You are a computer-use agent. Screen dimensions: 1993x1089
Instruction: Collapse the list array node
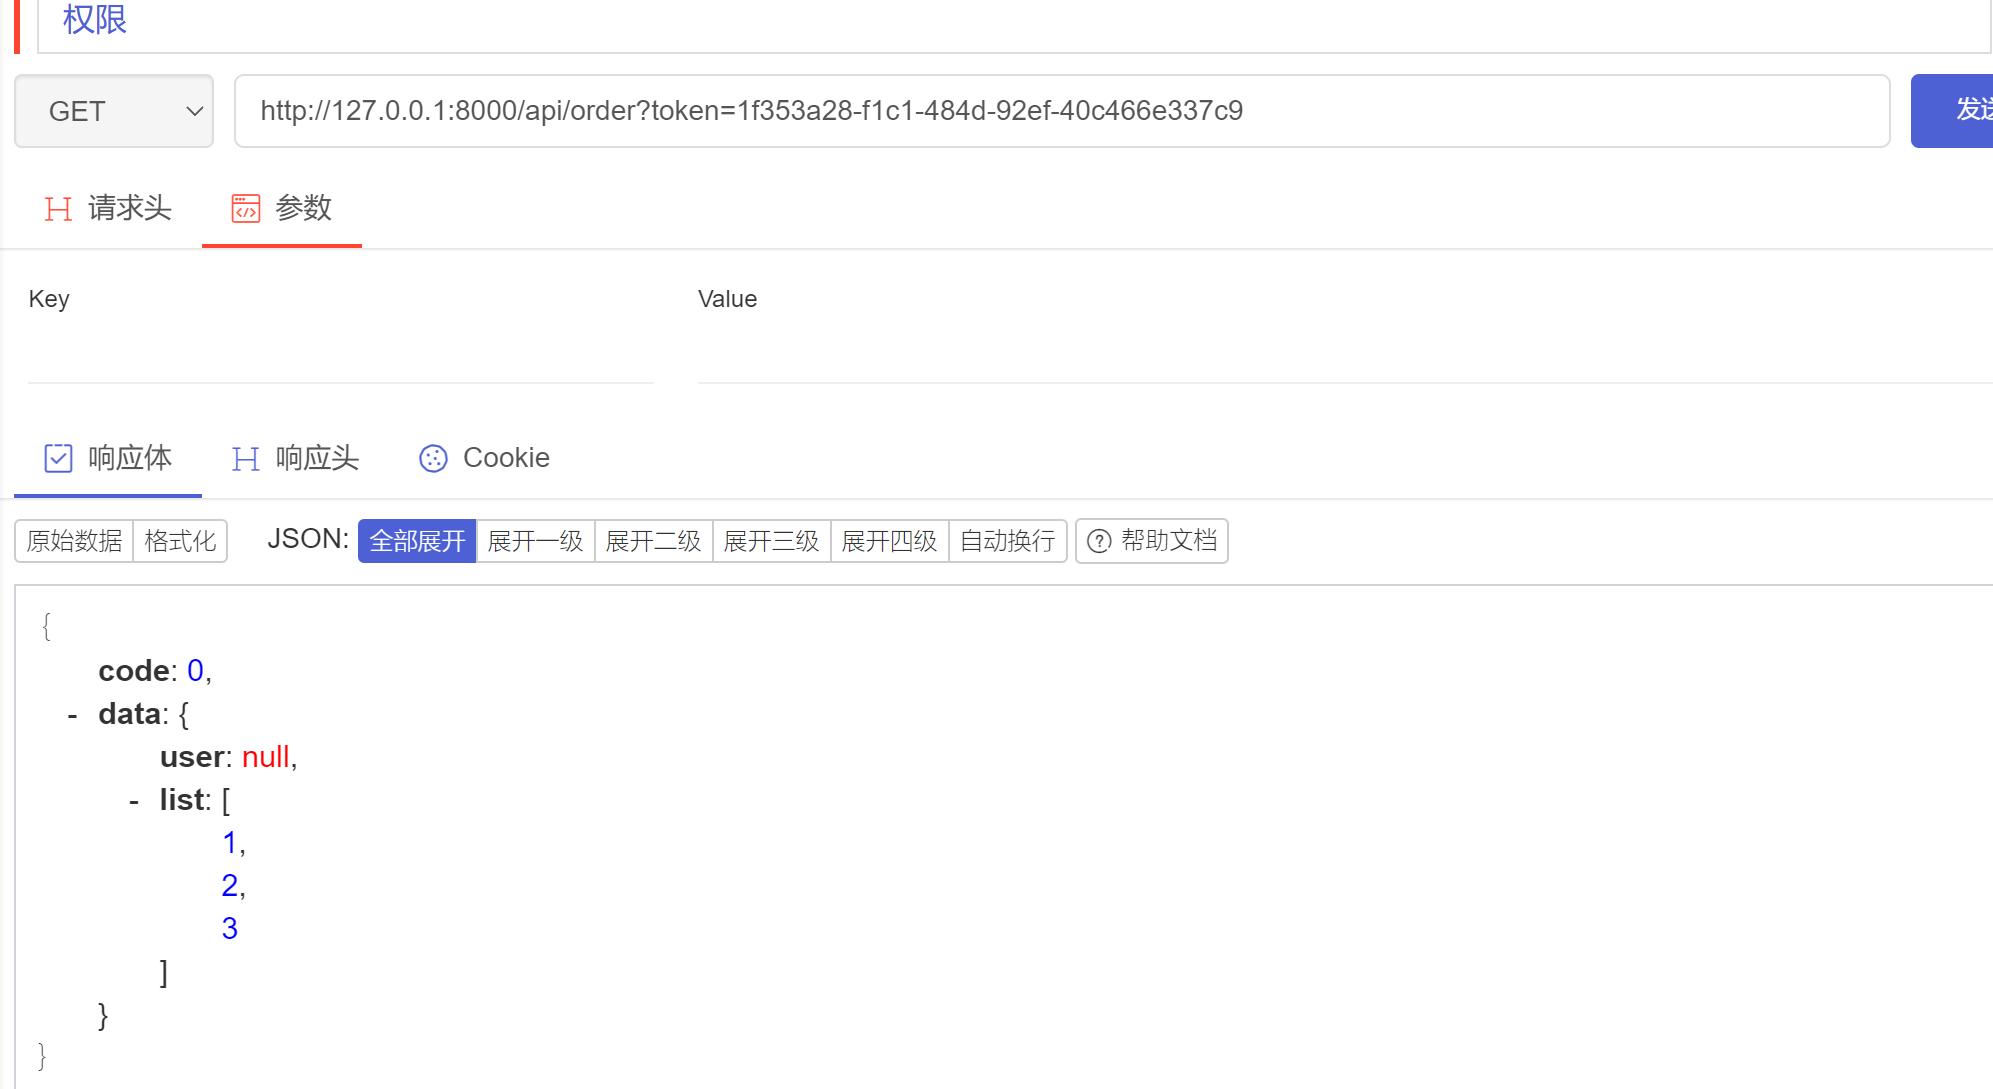click(x=134, y=801)
